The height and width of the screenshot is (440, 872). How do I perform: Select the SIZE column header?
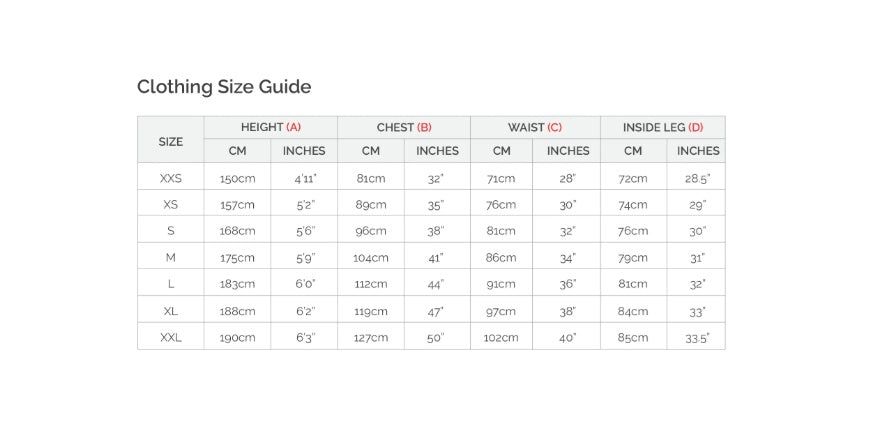(171, 140)
